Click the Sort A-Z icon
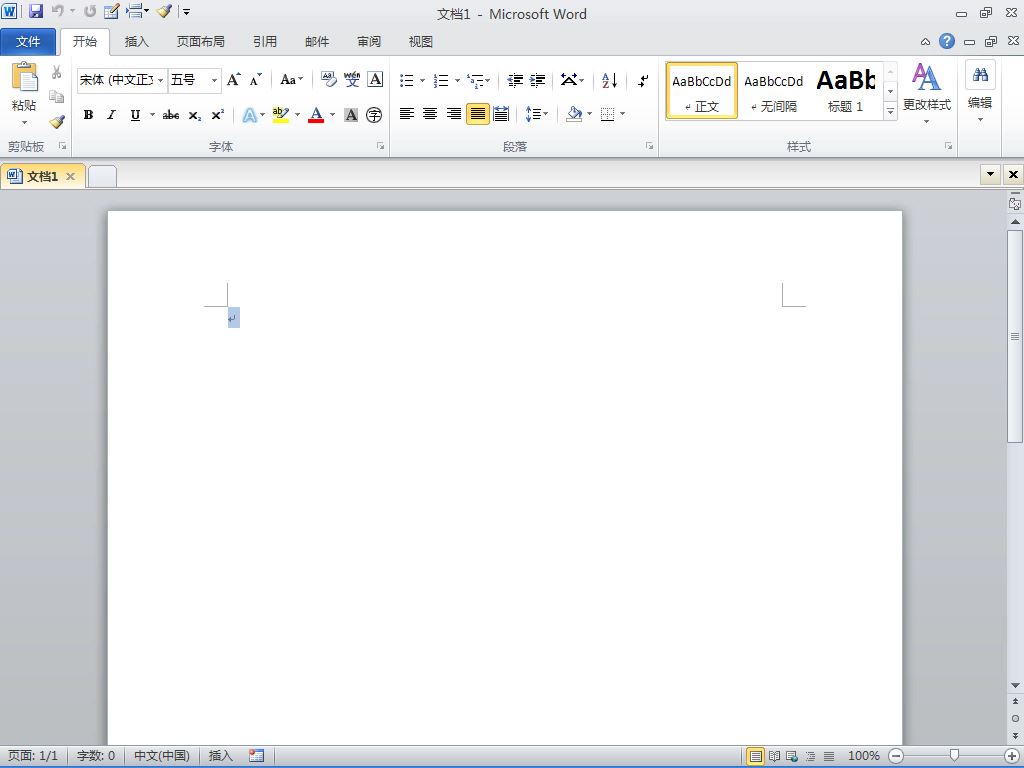 point(609,80)
